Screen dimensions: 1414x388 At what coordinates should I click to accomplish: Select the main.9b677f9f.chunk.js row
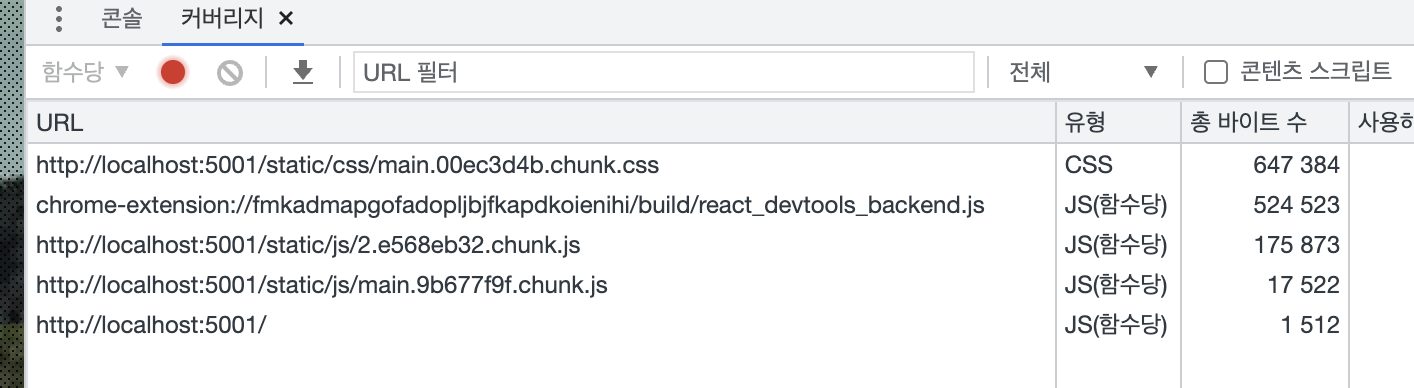720,285
